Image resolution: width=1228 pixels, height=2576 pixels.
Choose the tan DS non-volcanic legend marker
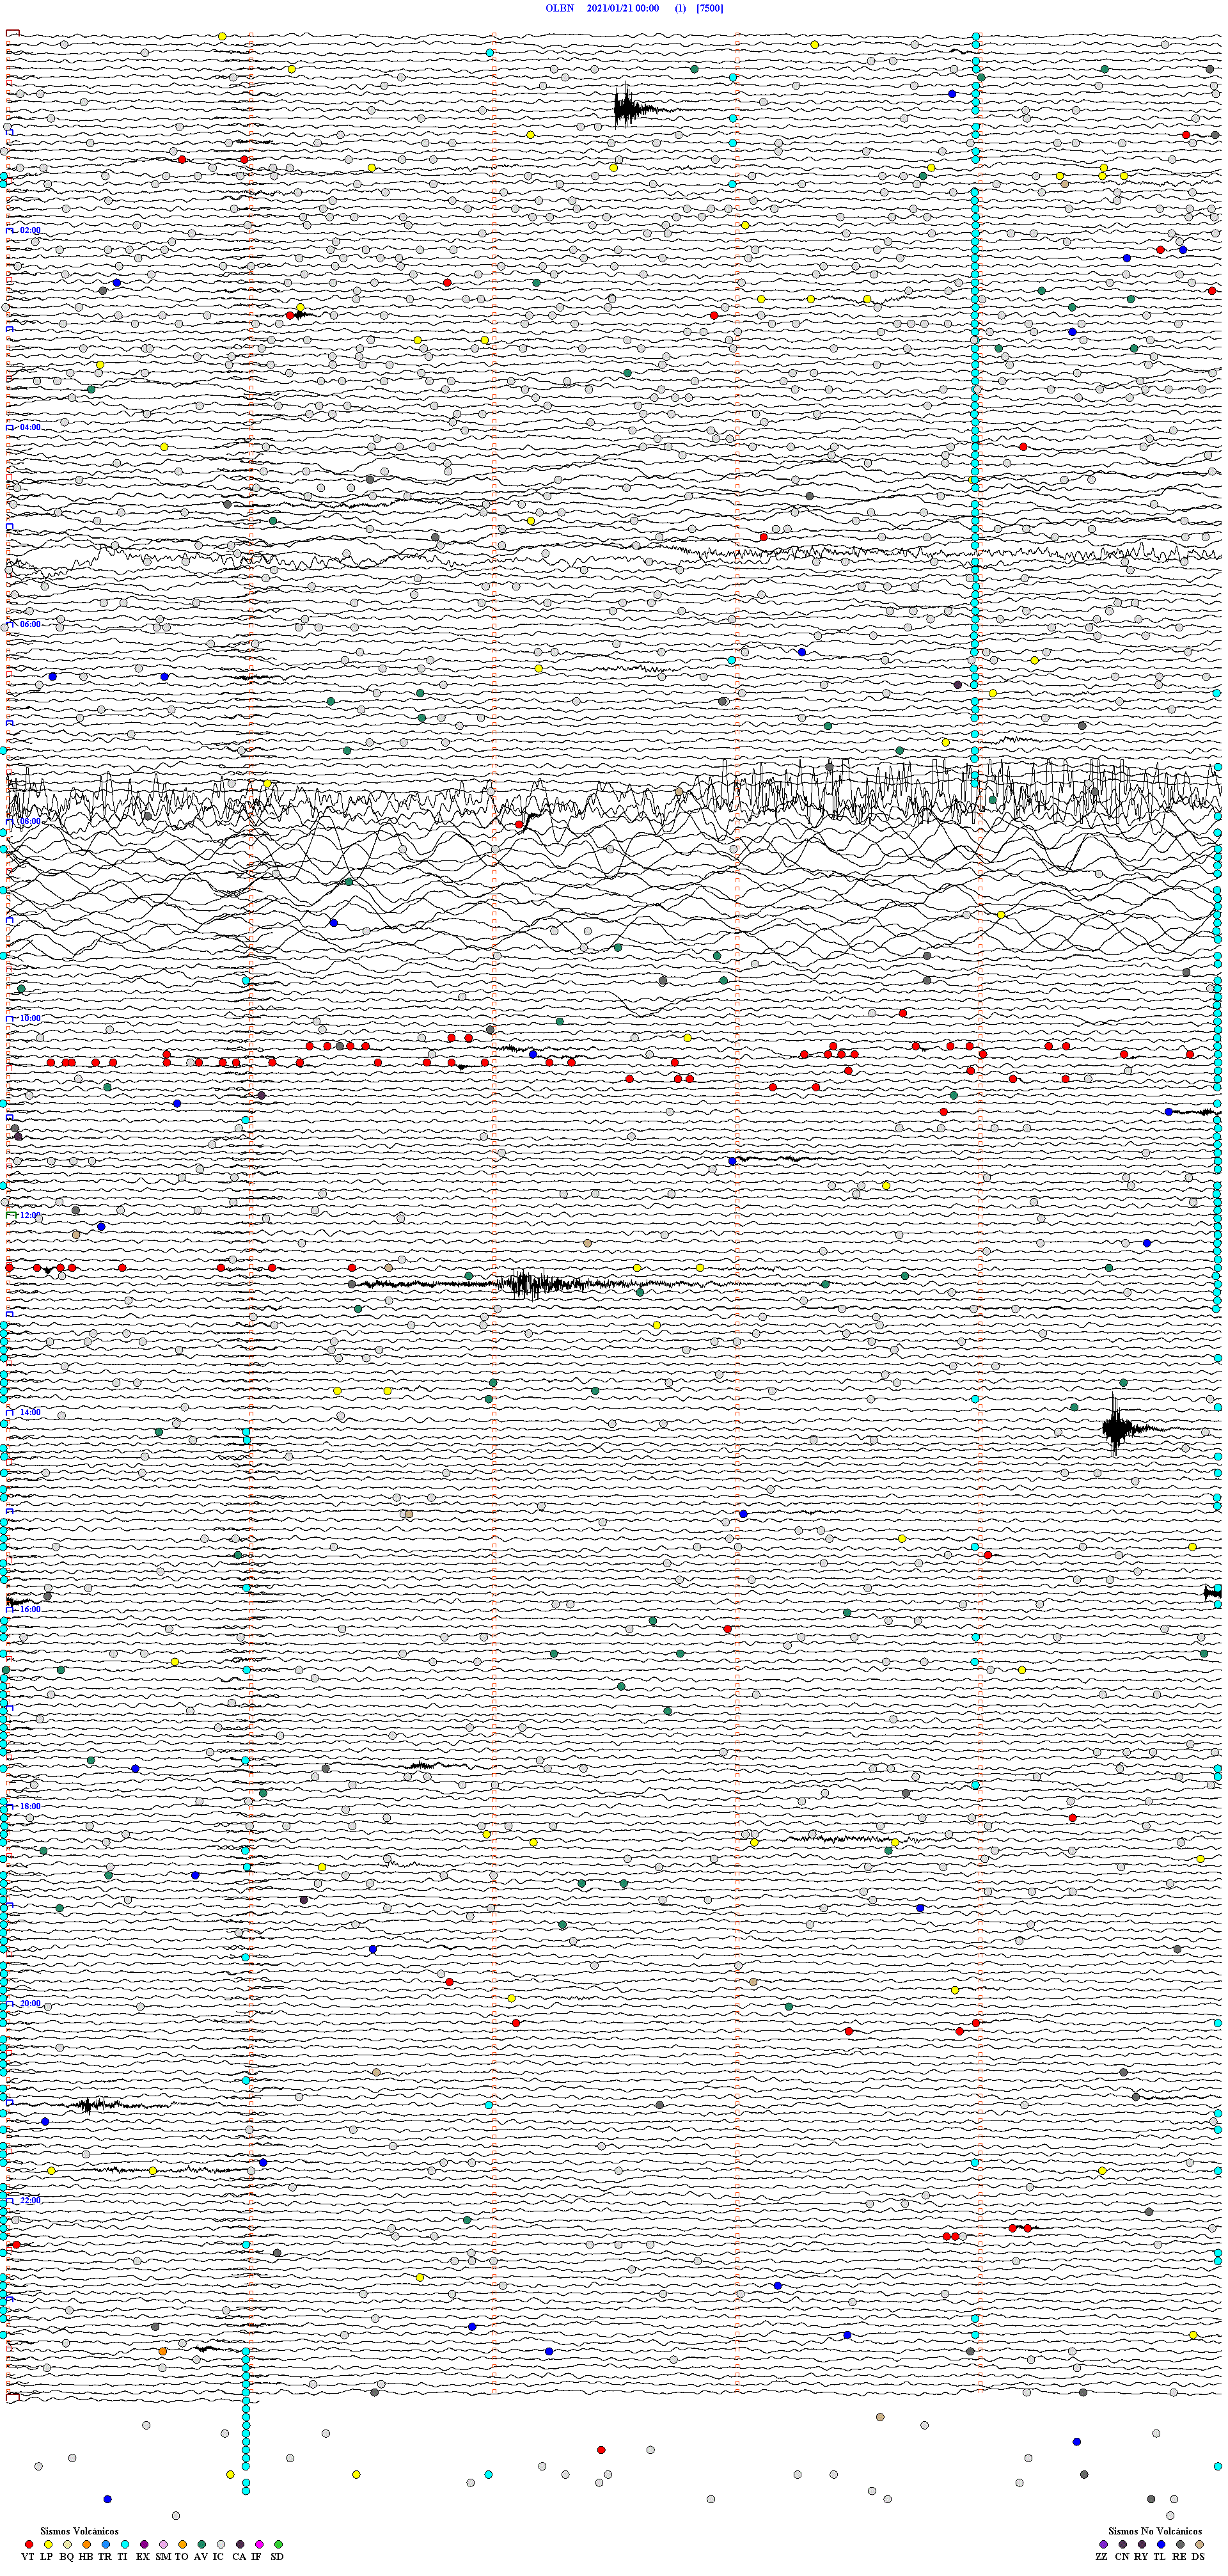[x=1199, y=2544]
